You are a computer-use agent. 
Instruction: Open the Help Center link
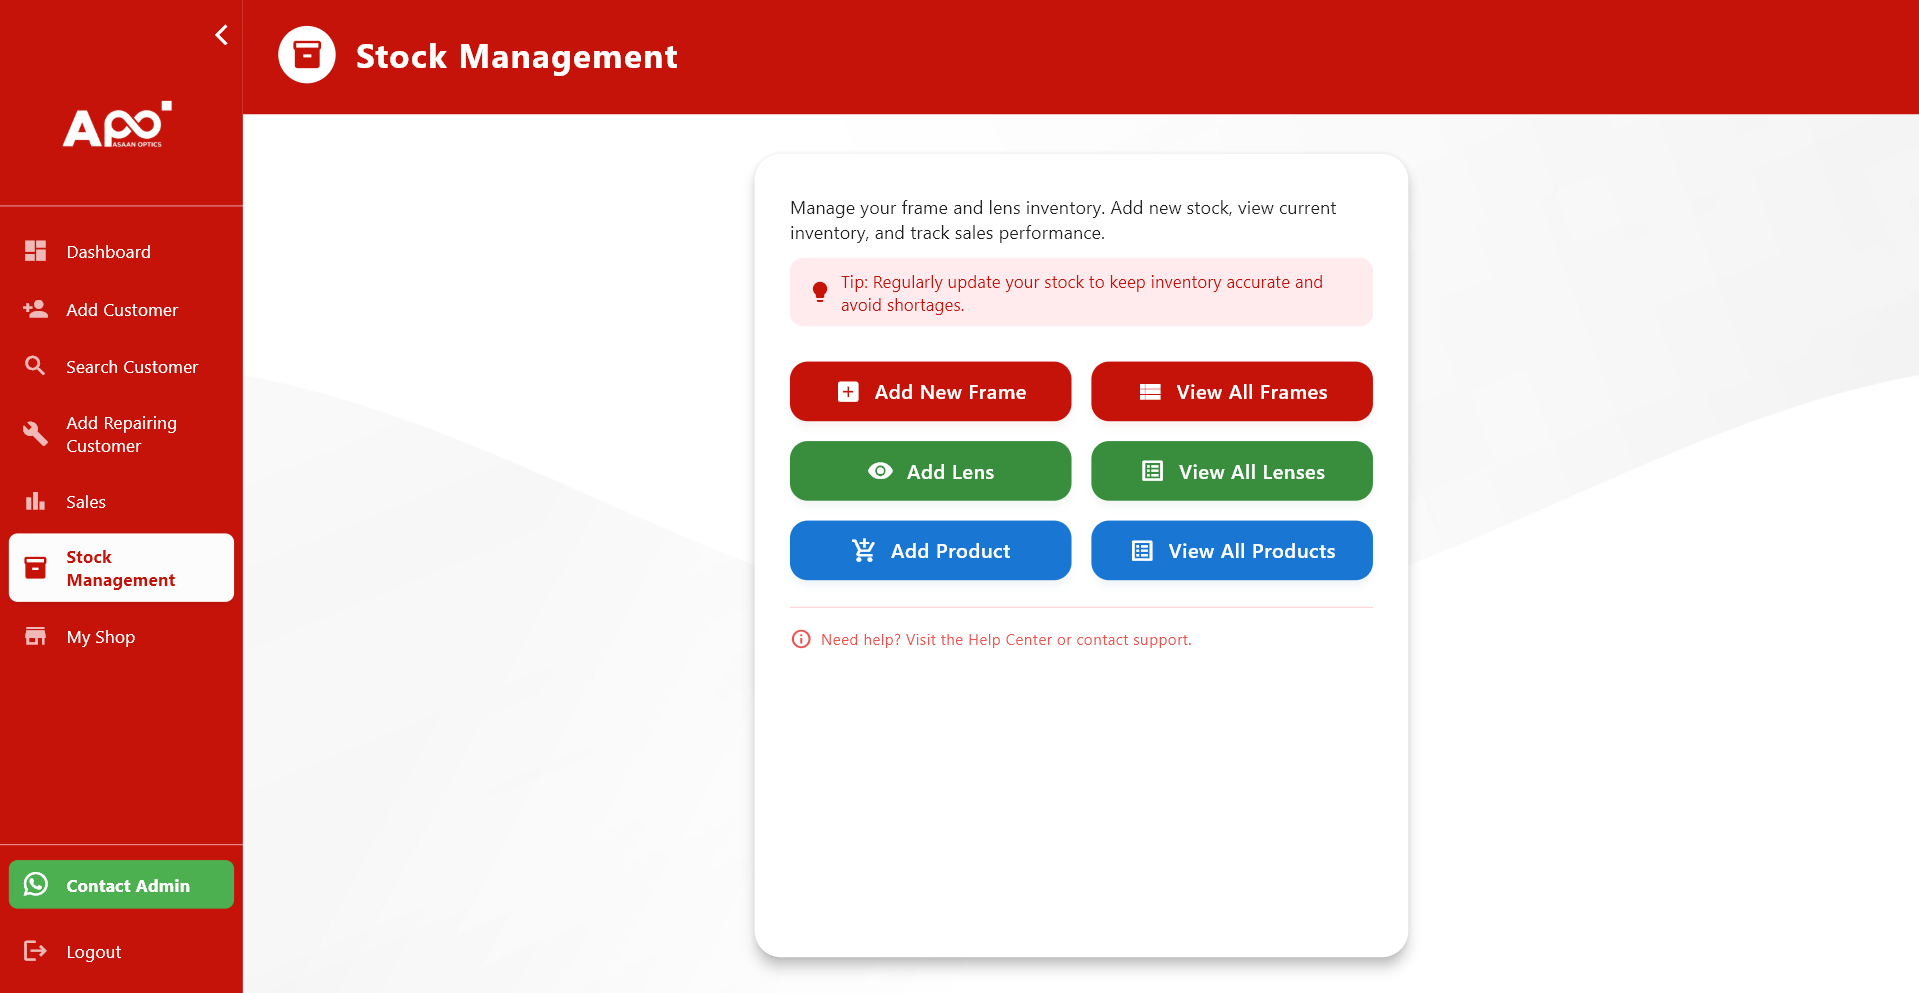[1010, 639]
